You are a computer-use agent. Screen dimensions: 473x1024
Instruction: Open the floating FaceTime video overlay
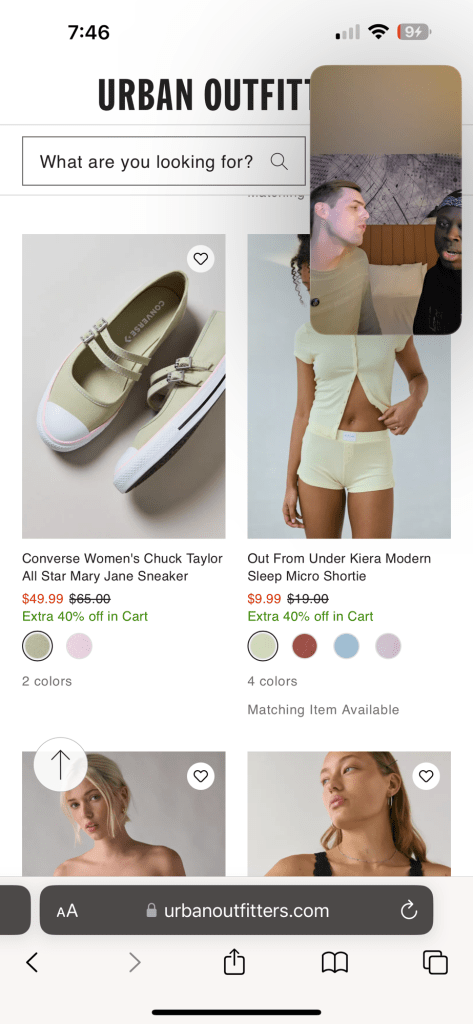[385, 200]
